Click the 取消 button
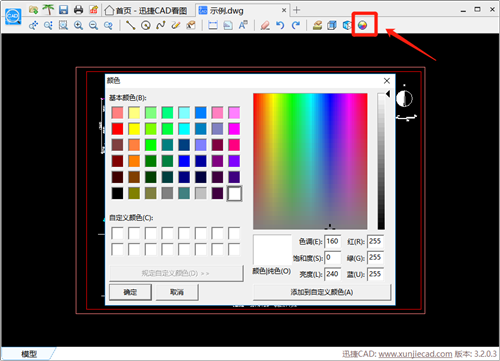Viewport: 500px width, 361px height. (177, 292)
